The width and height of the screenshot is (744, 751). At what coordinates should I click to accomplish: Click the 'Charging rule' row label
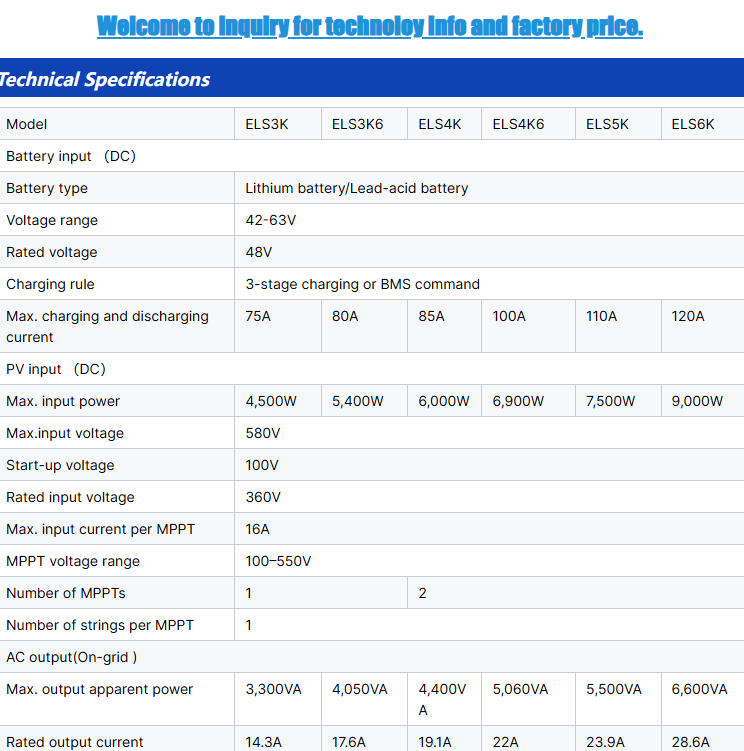[x=50, y=284]
